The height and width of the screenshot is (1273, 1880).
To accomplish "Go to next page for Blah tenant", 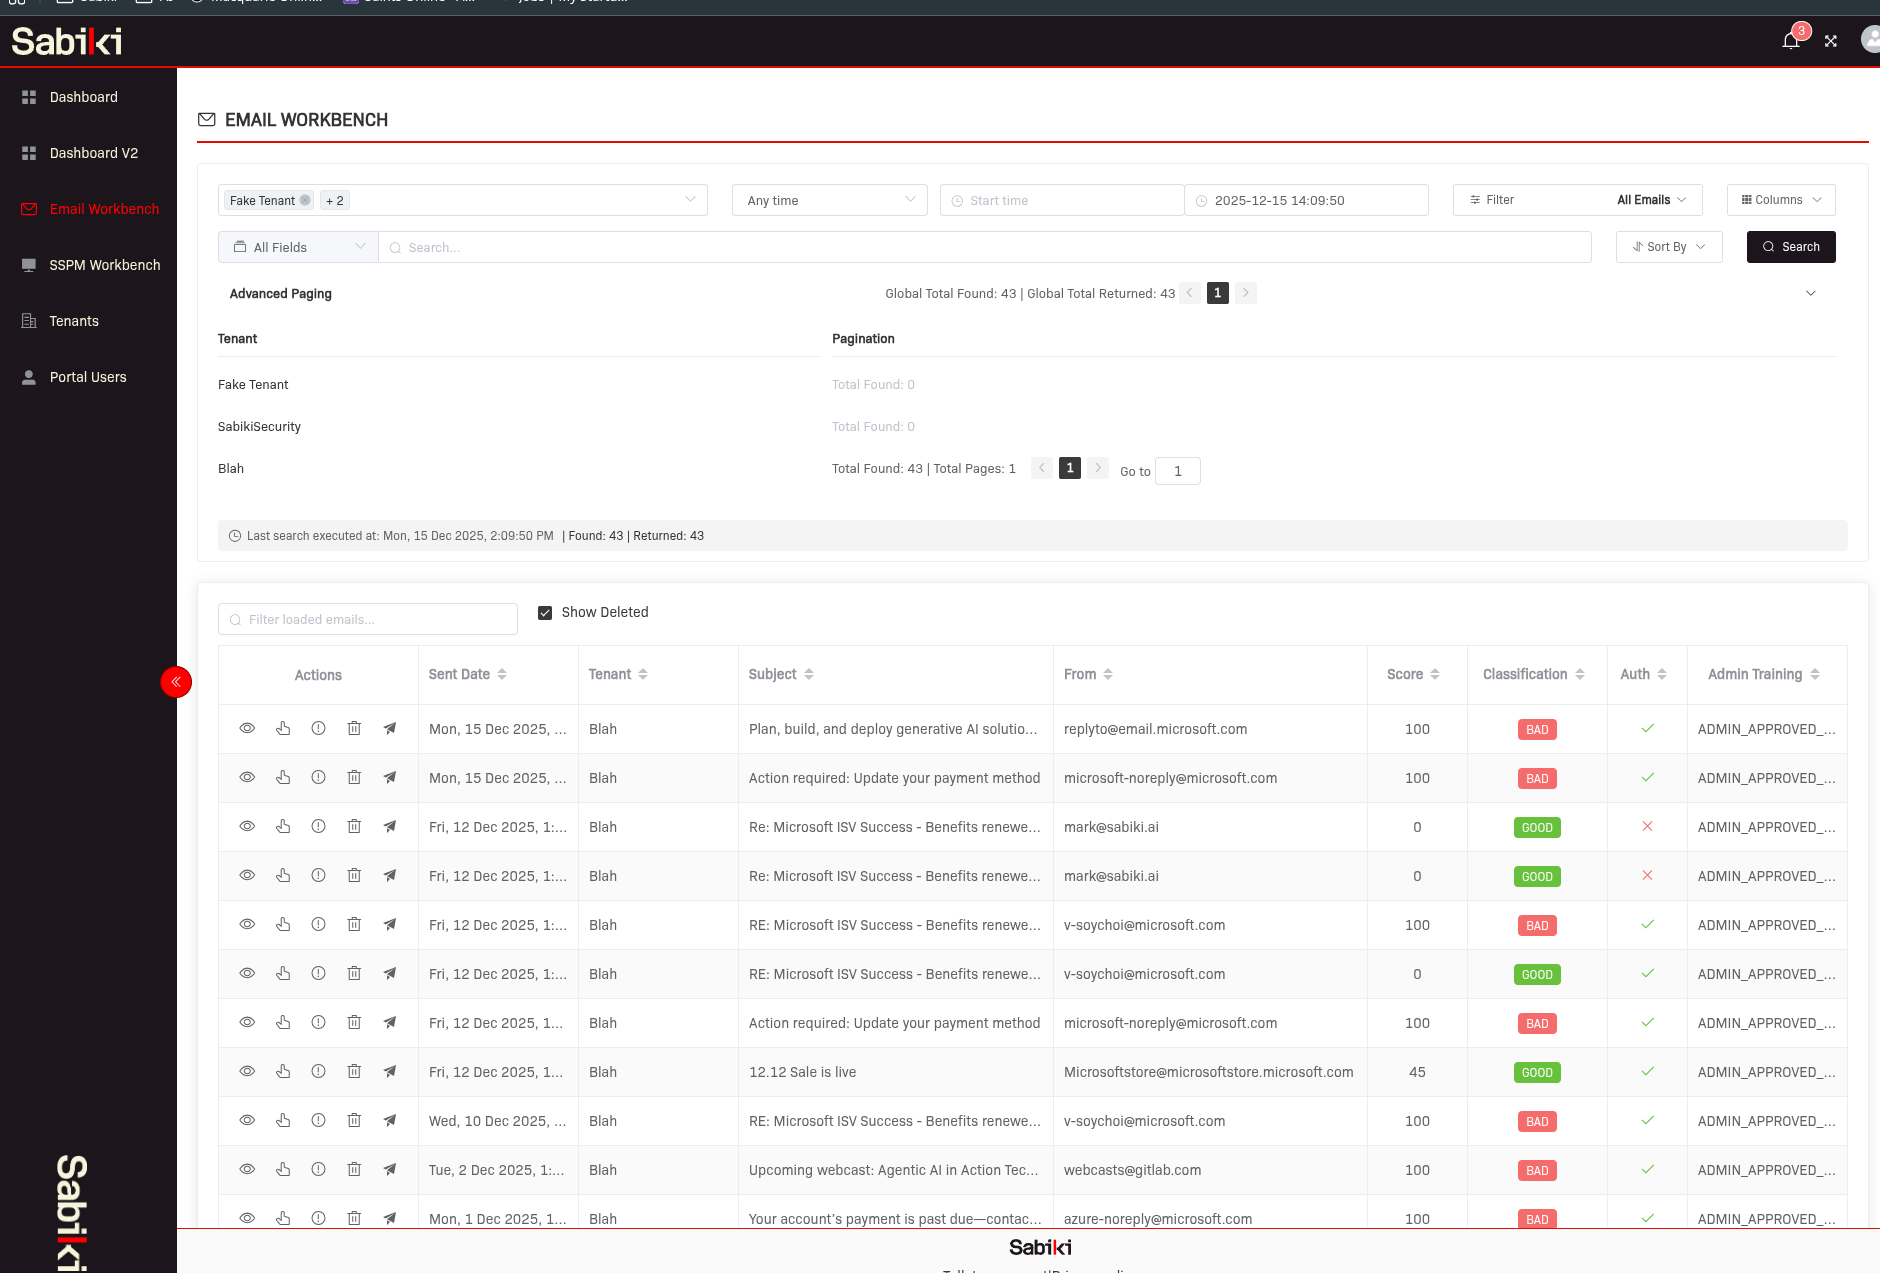I will pyautogui.click(x=1098, y=468).
